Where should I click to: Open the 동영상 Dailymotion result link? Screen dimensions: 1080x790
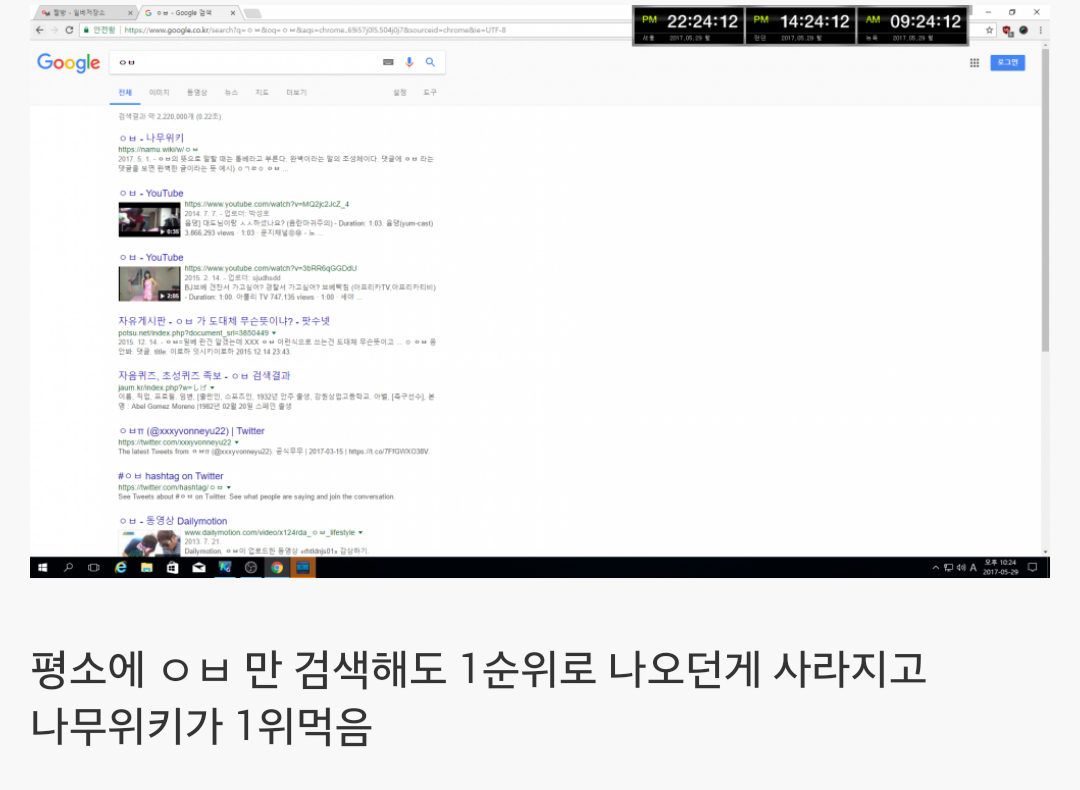point(172,521)
